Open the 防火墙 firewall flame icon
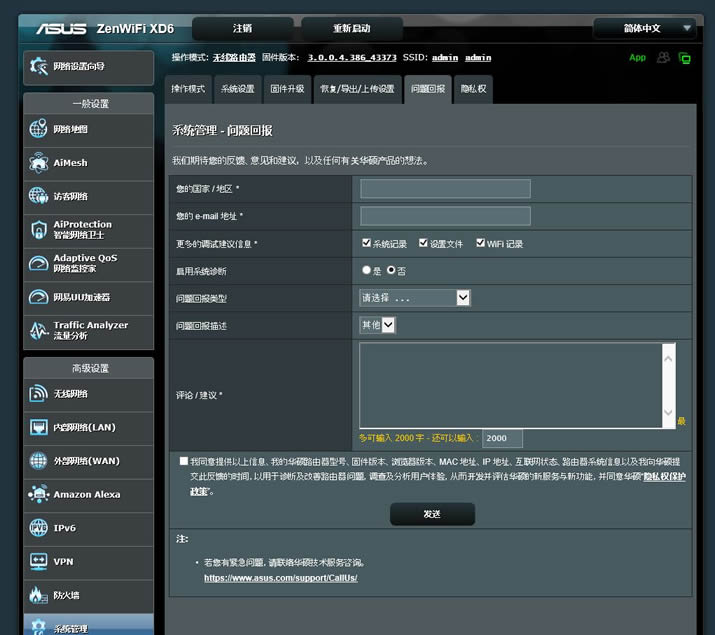This screenshot has height=635, width=715. pyautogui.click(x=38, y=595)
